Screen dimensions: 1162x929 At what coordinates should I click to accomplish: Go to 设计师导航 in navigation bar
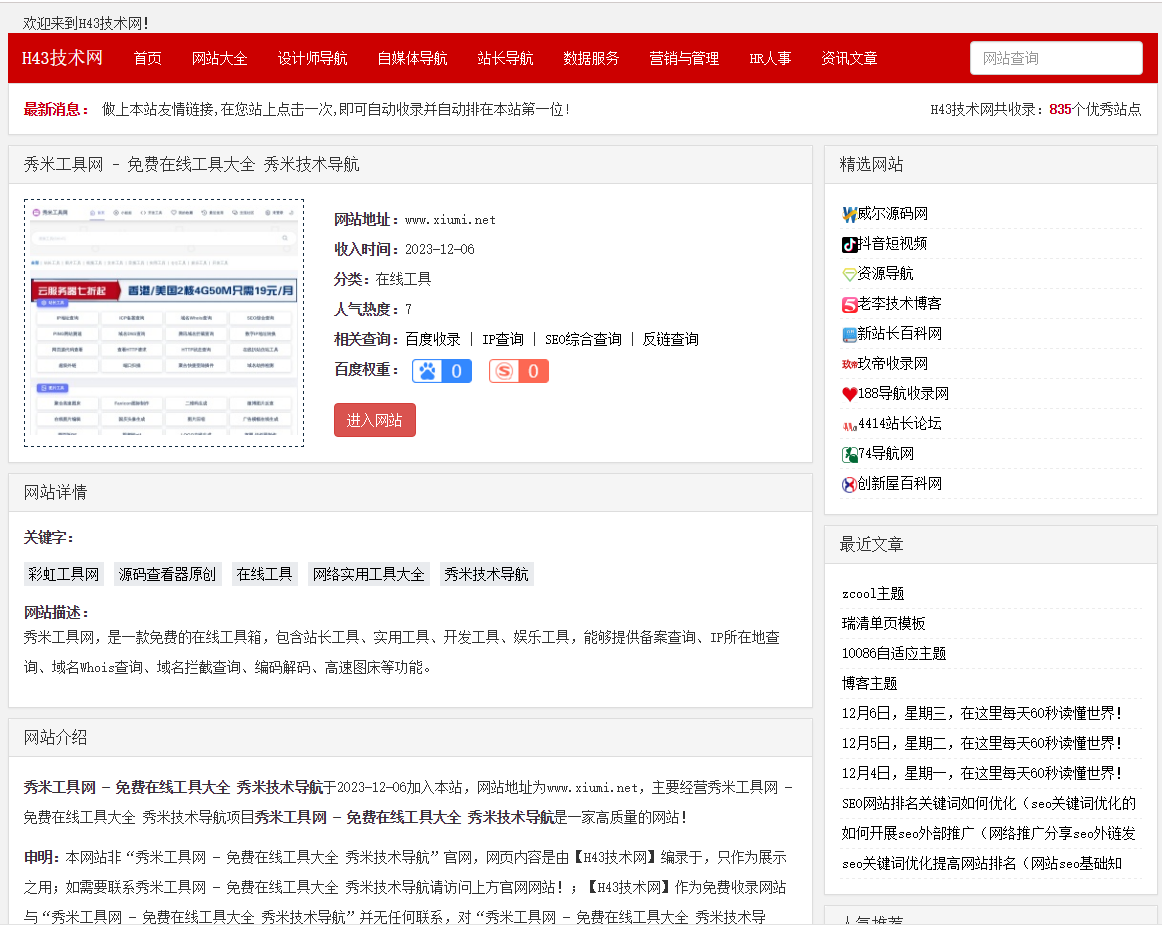click(x=312, y=58)
